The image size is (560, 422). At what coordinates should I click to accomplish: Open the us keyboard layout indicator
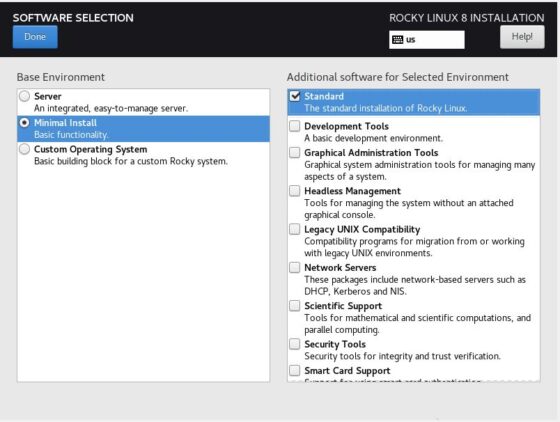tap(427, 40)
